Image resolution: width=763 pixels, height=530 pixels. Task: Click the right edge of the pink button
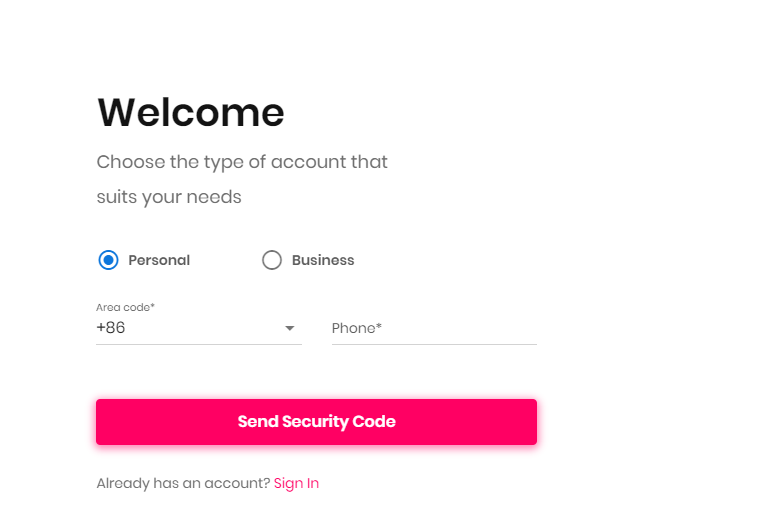coord(529,422)
